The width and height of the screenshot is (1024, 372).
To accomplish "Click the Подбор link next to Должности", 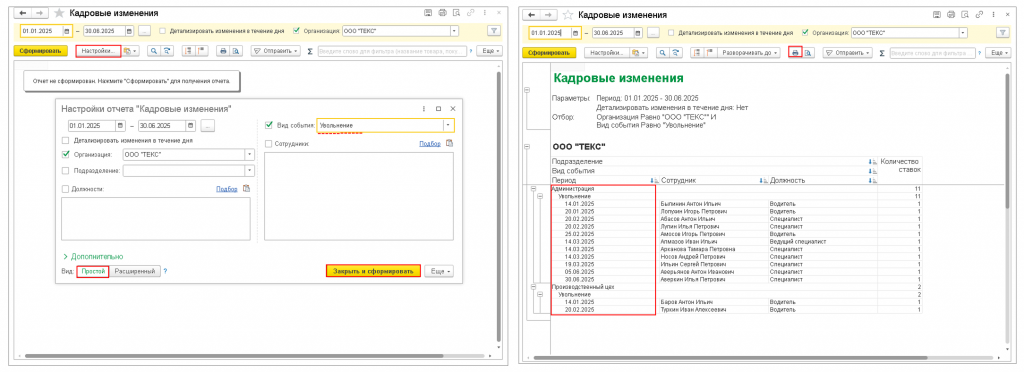I will pyautogui.click(x=226, y=189).
